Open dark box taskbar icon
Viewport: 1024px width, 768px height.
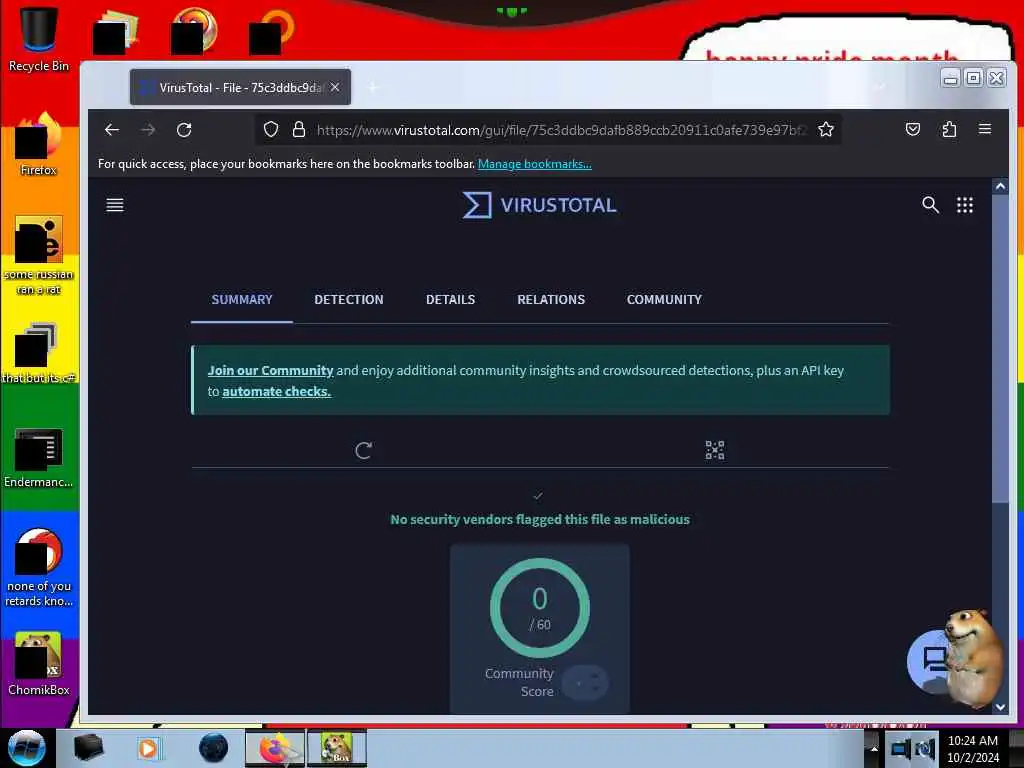(88, 748)
